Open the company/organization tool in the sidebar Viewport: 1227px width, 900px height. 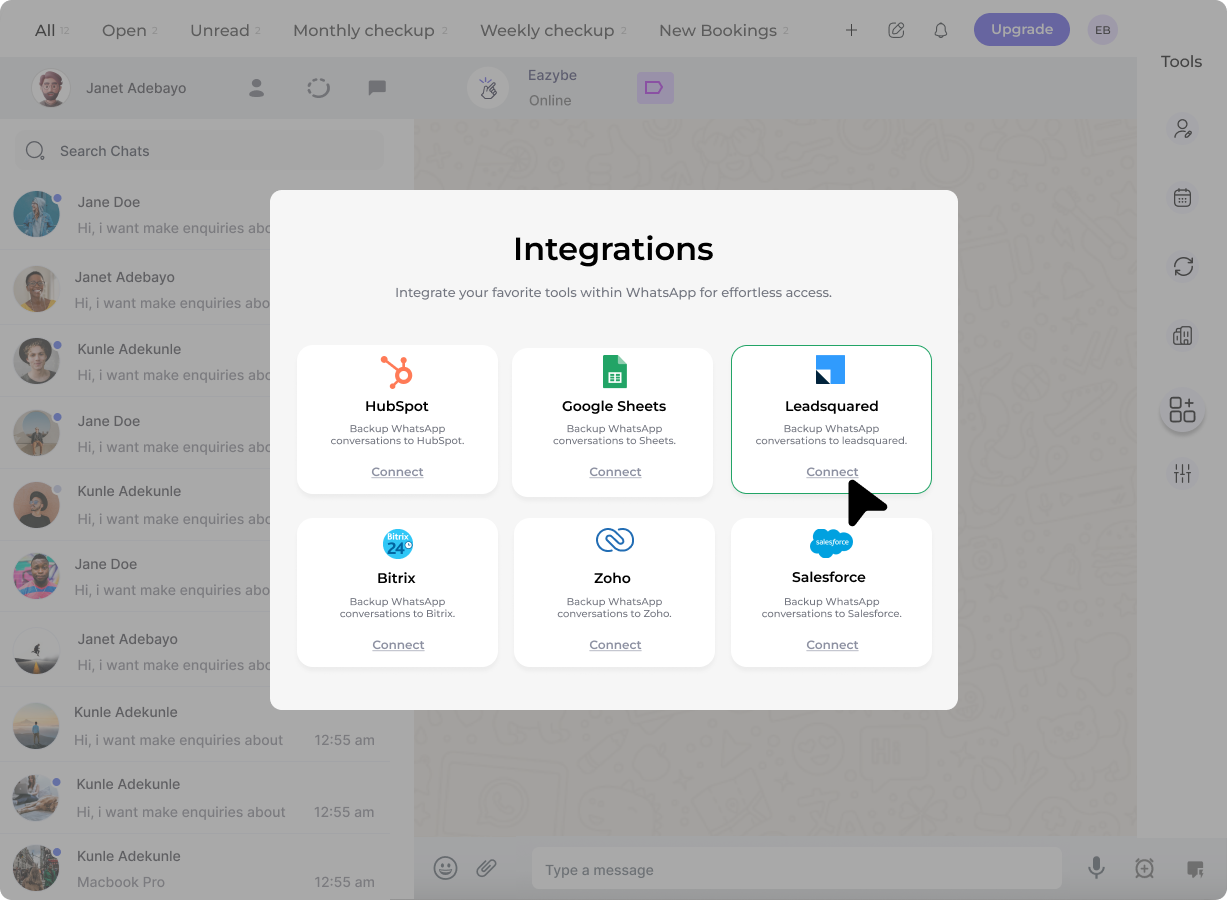1183,335
